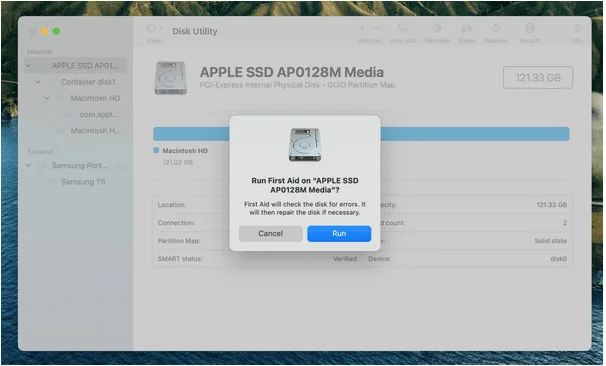Click the large APPLE SSD disk icon
606x366 pixels.
pos(171,78)
